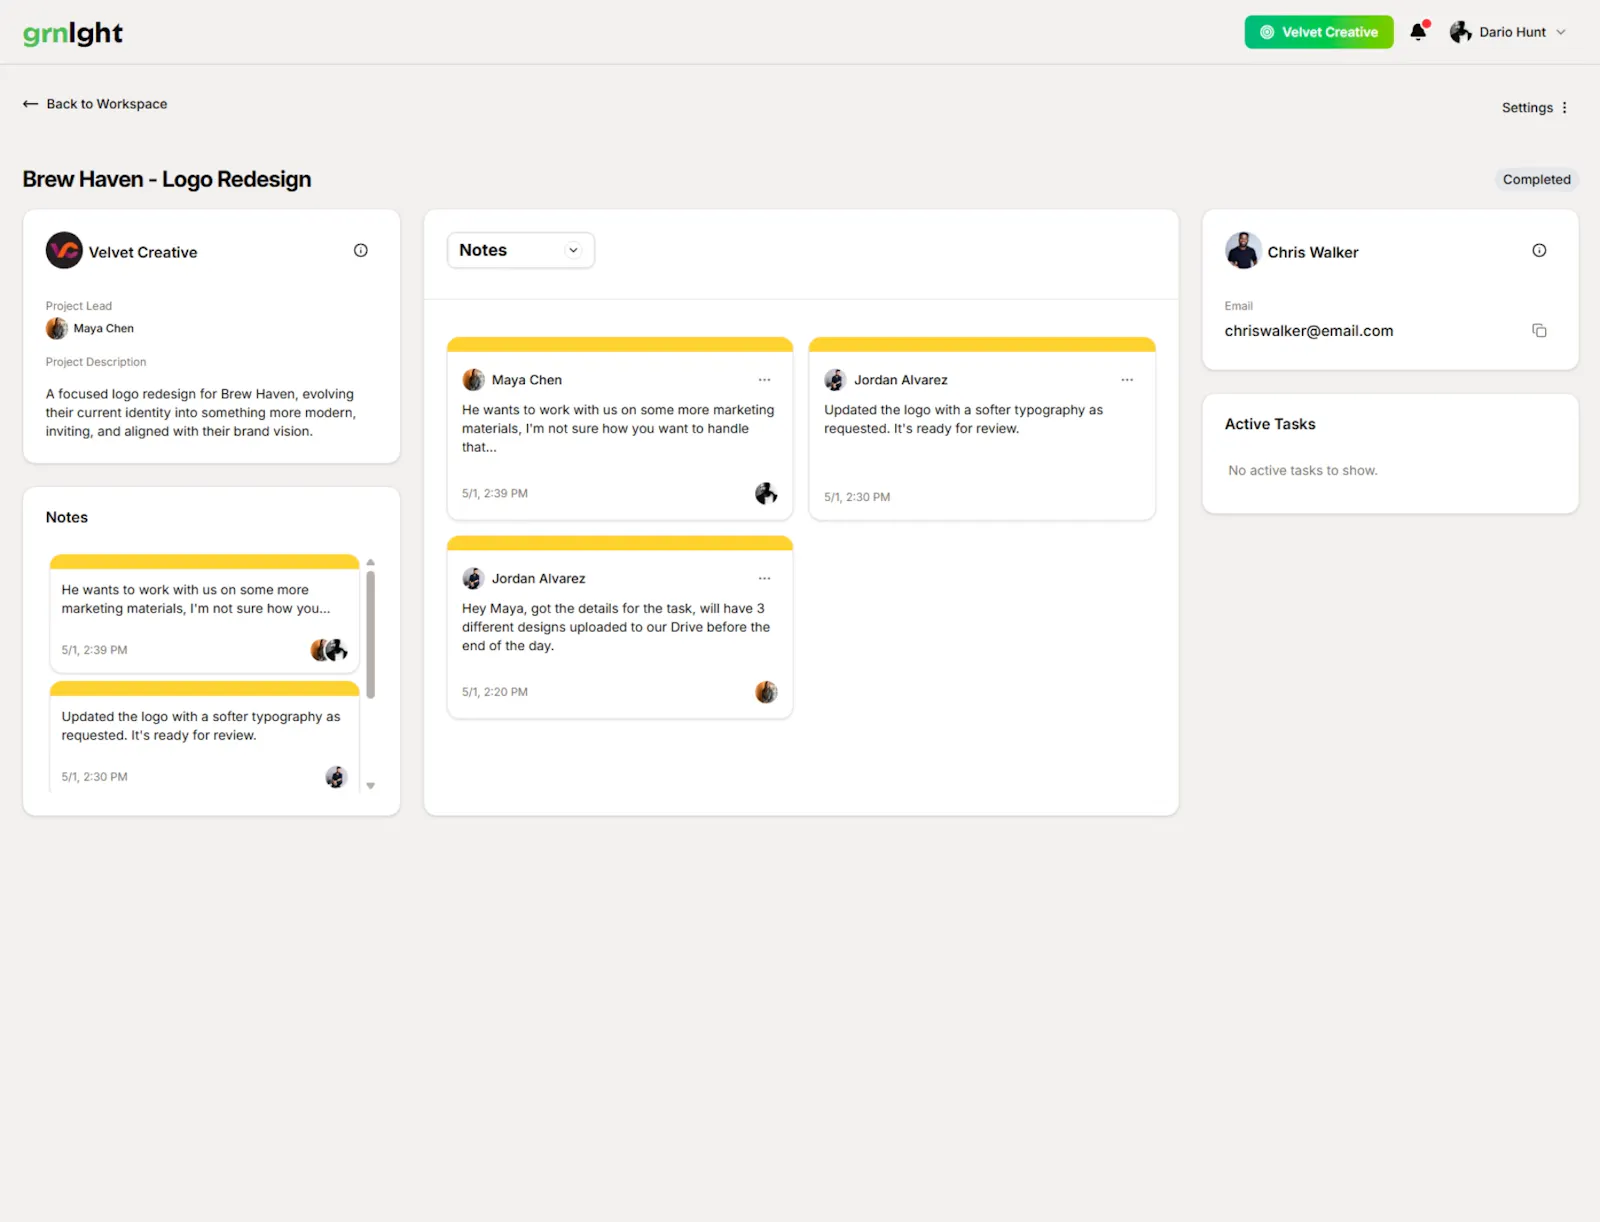Screen dimensions: 1600x1222
Task: Open the Notes view dropdown
Action: pos(520,250)
